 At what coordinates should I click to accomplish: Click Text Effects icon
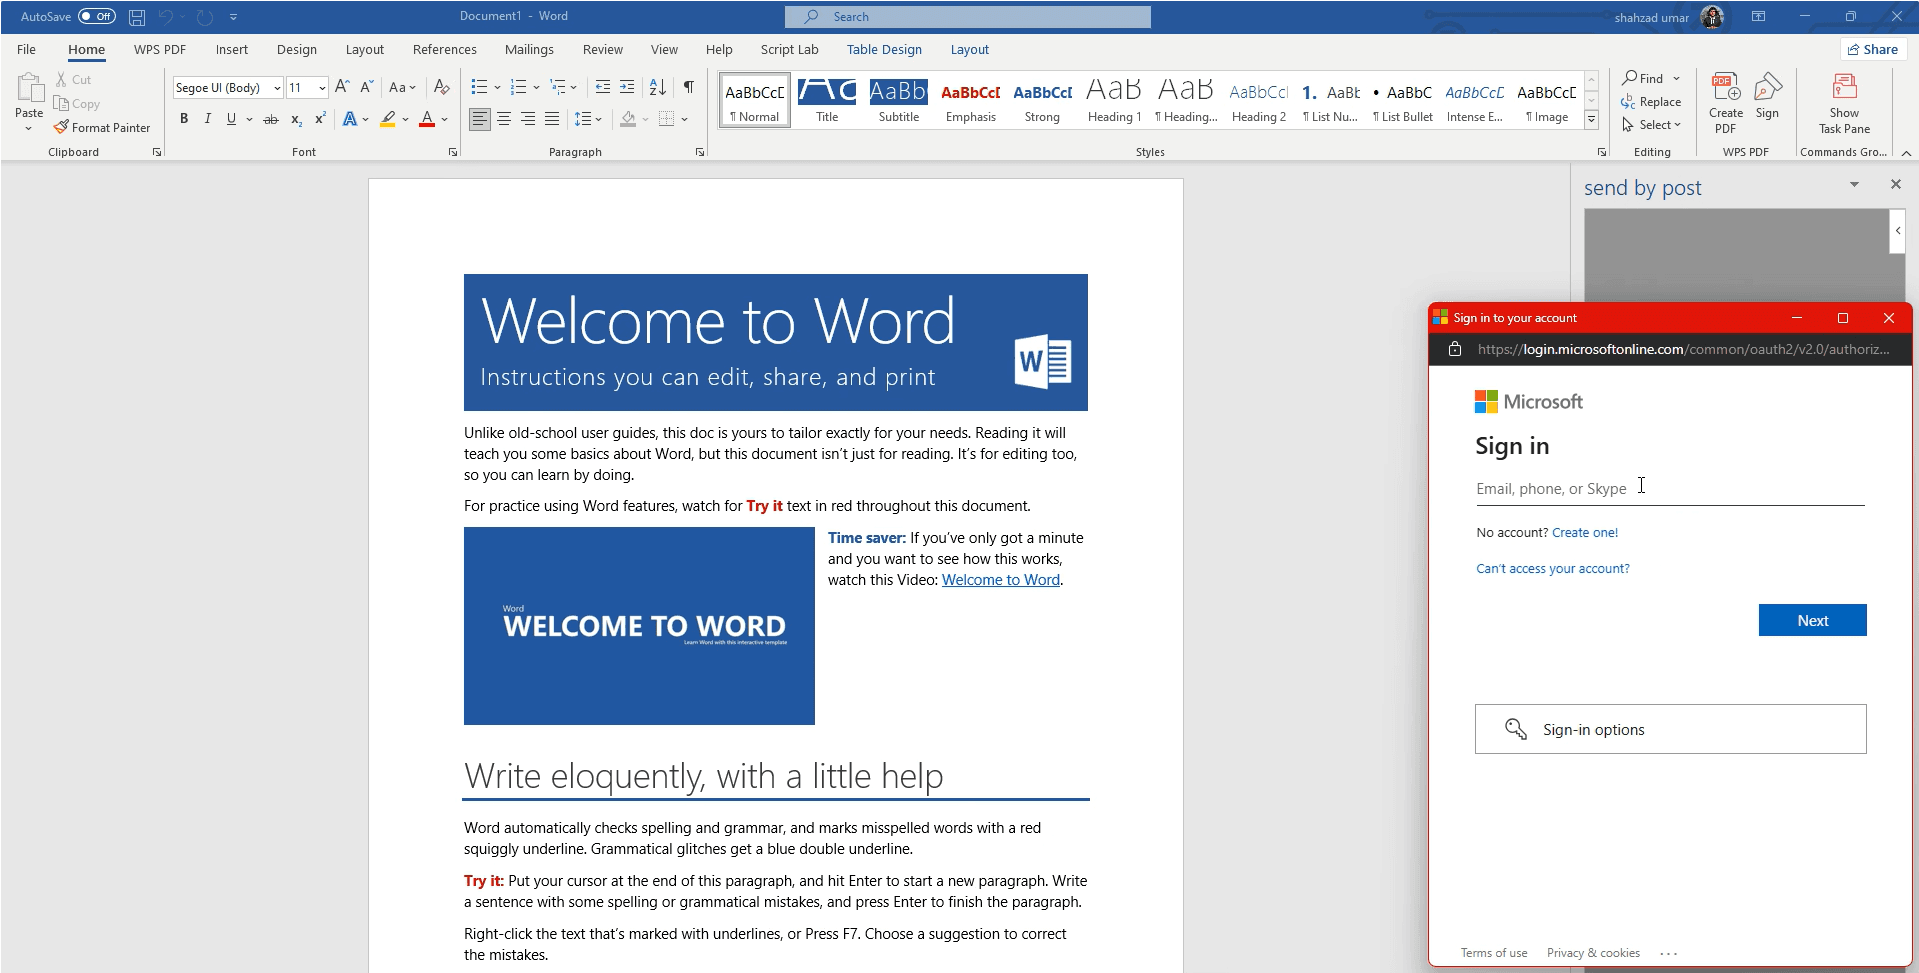[350, 119]
